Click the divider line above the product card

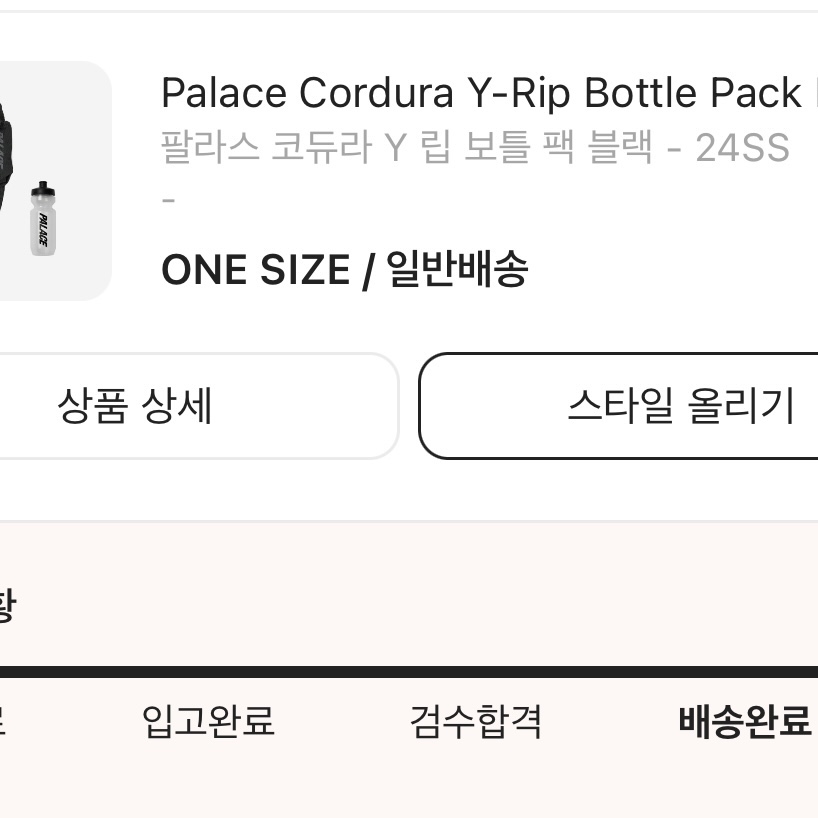click(x=409, y=11)
